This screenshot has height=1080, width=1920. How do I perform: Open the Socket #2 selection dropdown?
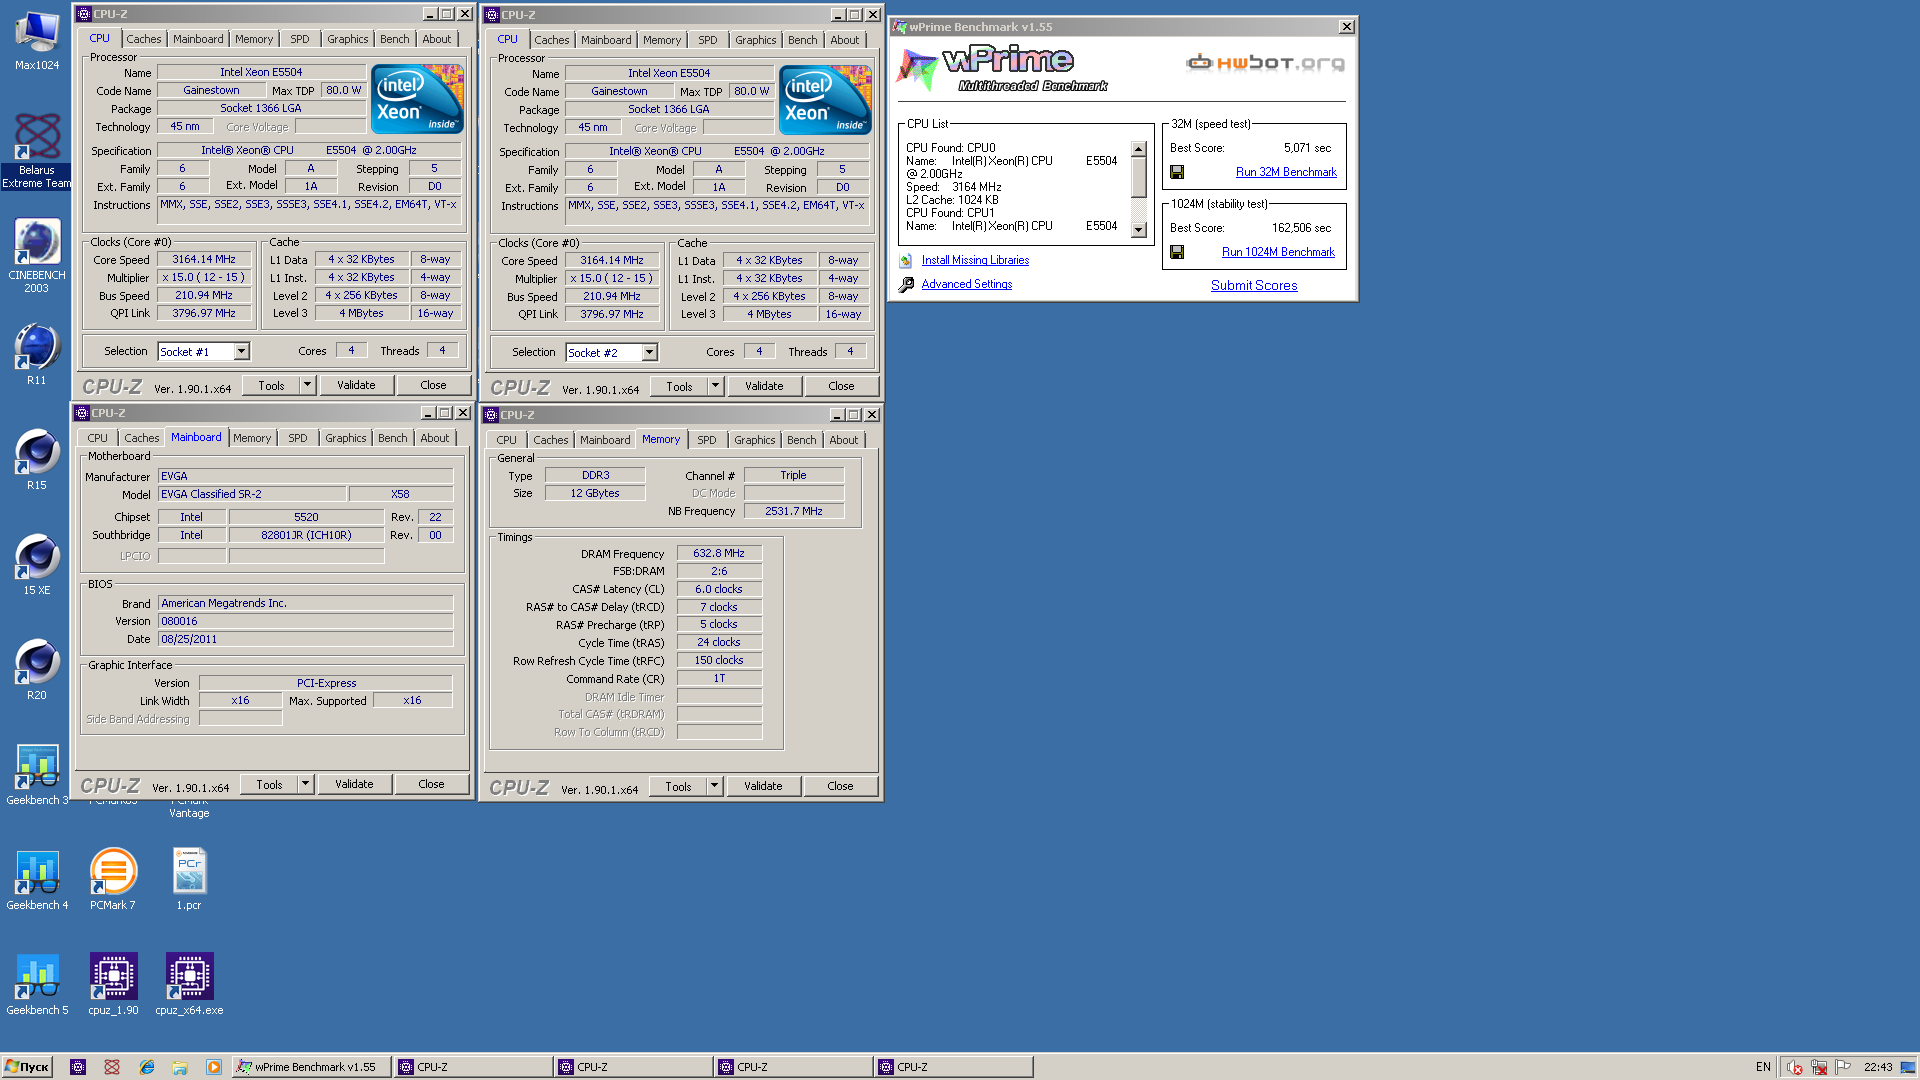[649, 353]
